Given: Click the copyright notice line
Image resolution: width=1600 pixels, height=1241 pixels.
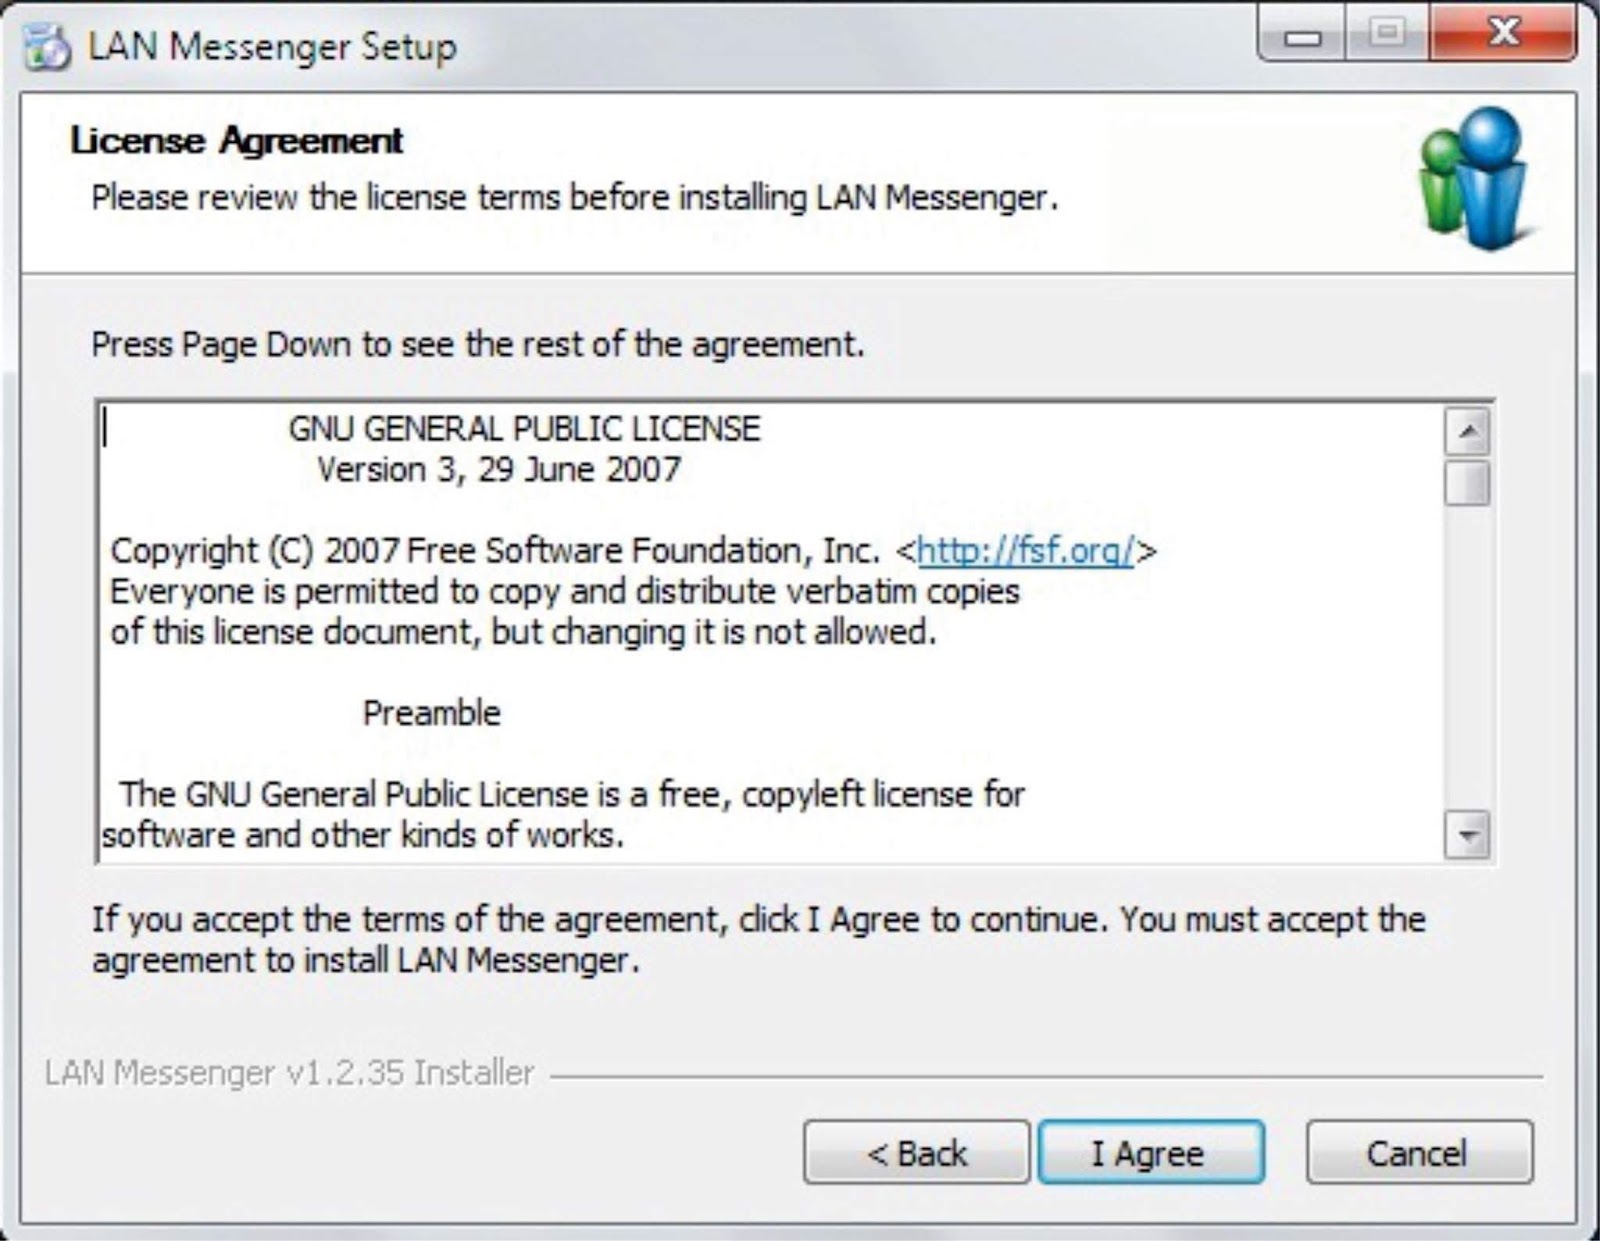Looking at the screenshot, I should [500, 549].
